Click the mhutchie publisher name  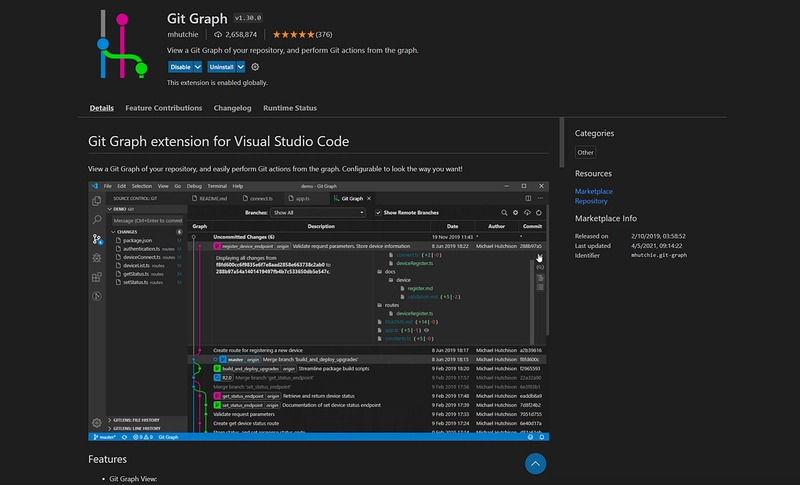[x=183, y=35]
